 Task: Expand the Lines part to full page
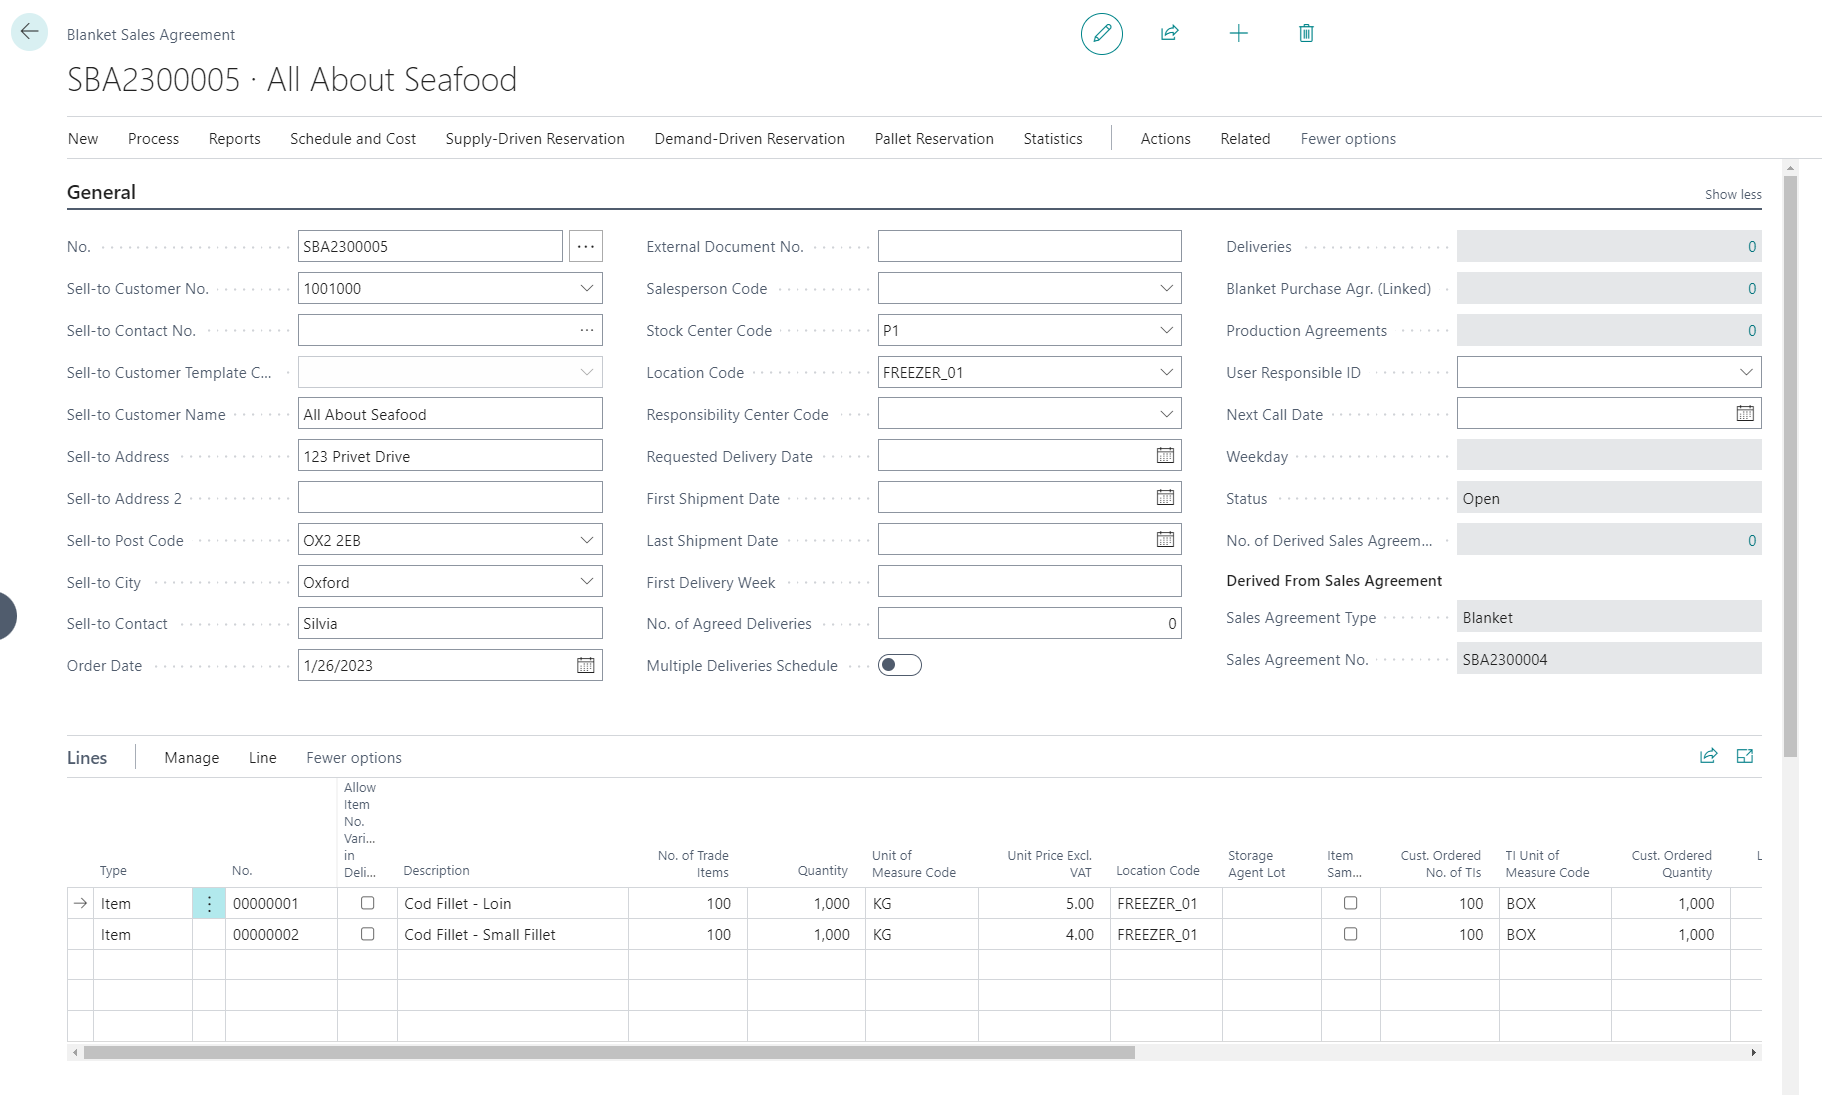coord(1745,757)
